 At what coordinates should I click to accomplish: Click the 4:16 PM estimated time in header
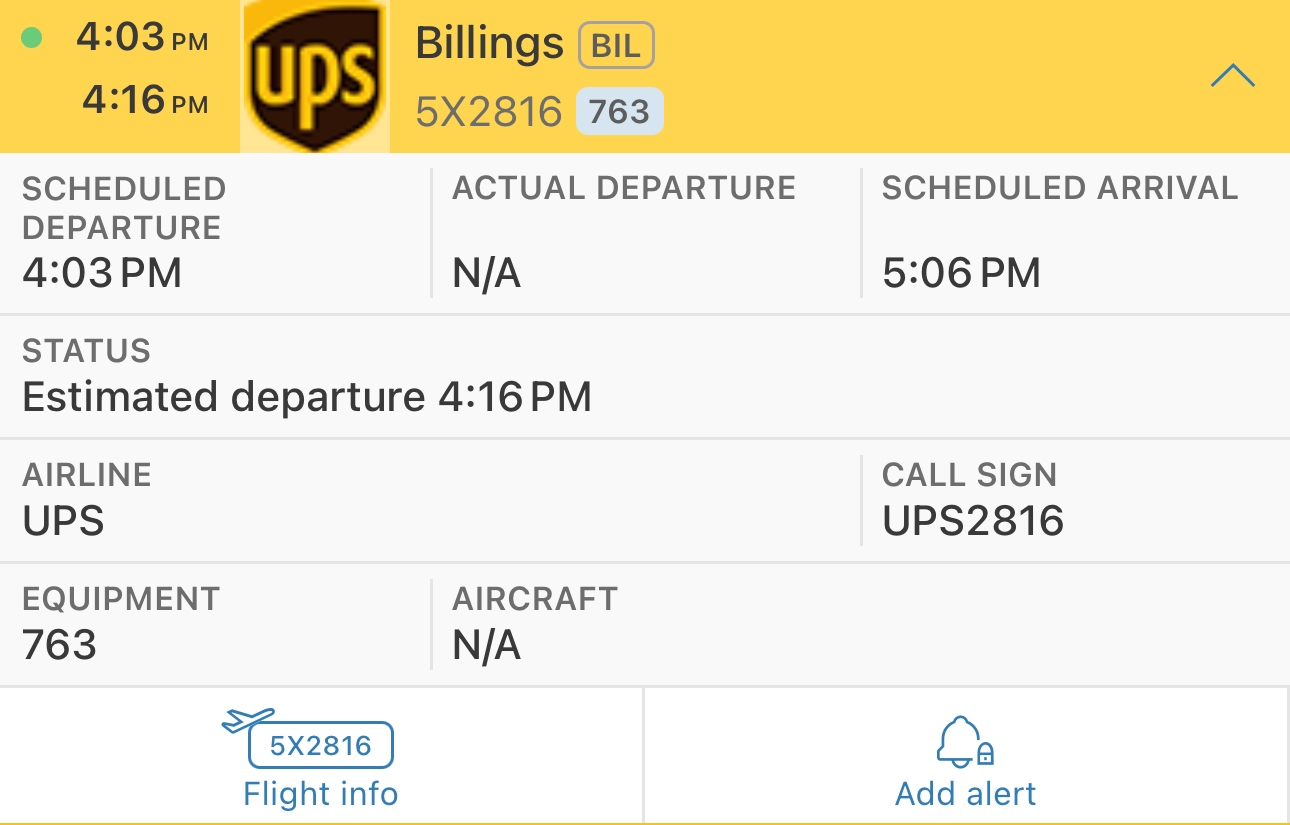click(145, 100)
